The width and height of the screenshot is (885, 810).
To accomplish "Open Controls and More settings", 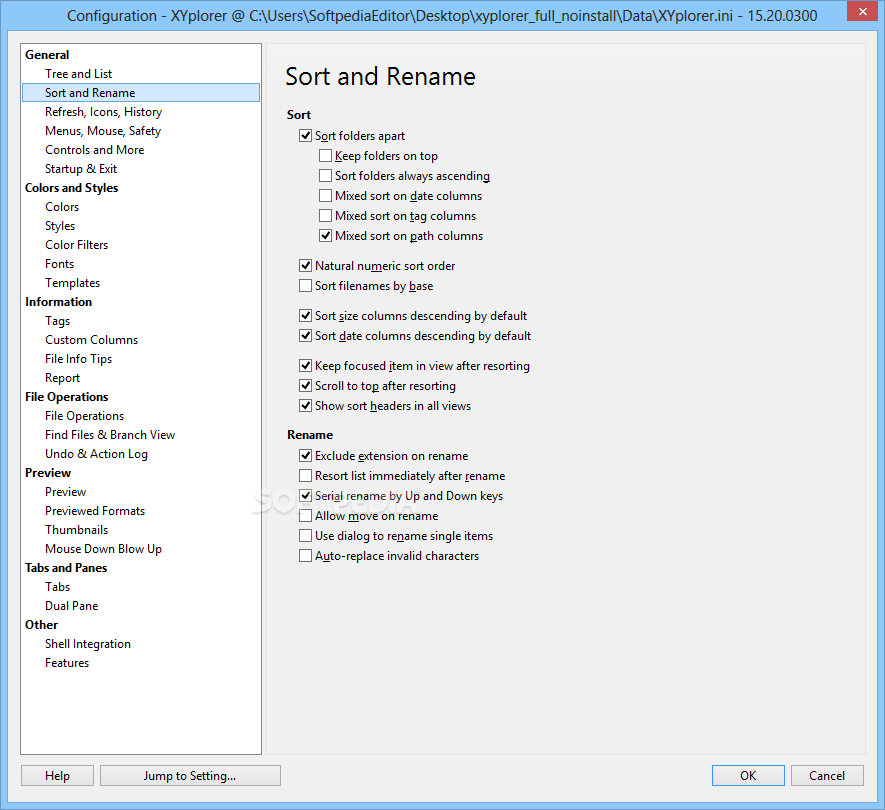I will [x=94, y=150].
